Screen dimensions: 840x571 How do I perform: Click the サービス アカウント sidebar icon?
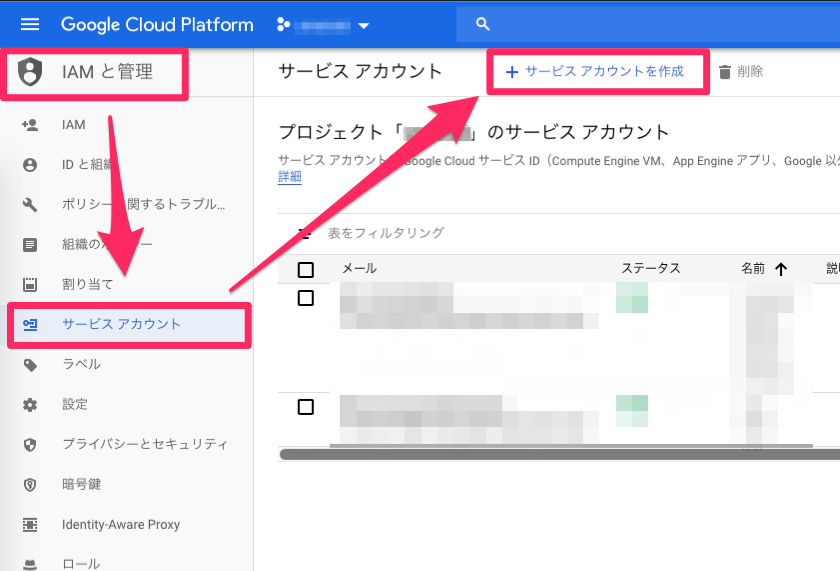30,324
